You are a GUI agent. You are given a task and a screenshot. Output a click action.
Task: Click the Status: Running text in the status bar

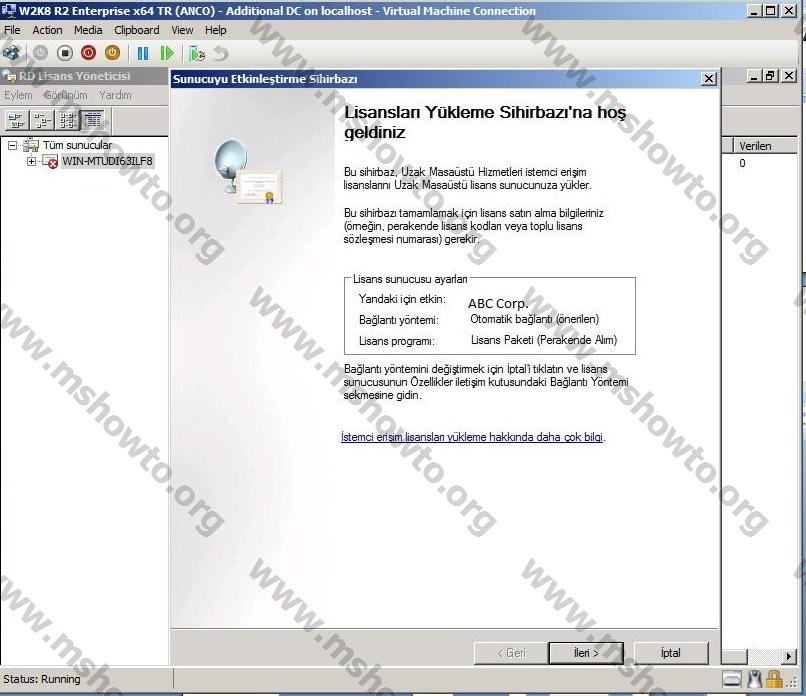tap(42, 679)
